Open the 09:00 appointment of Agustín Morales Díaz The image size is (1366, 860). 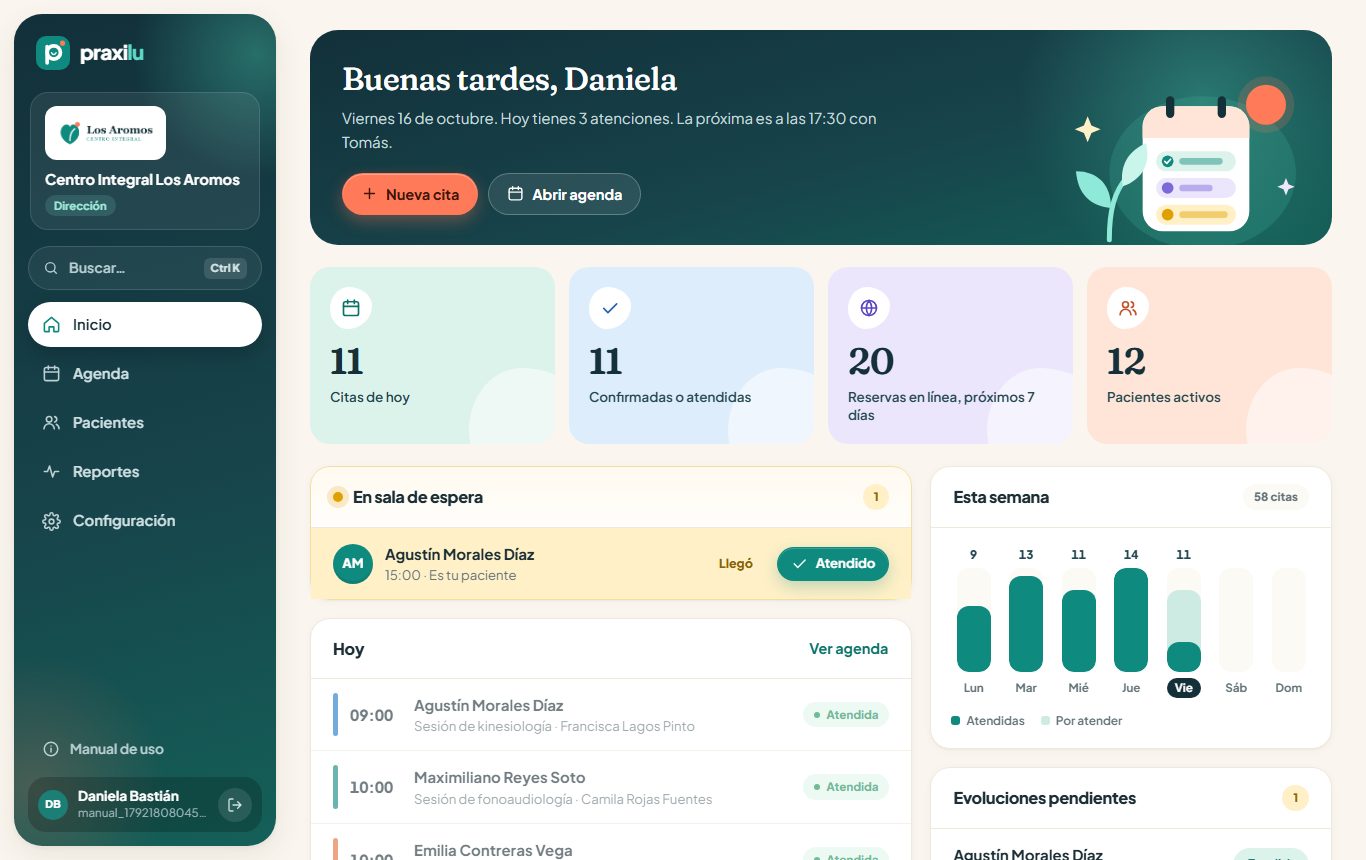click(611, 715)
